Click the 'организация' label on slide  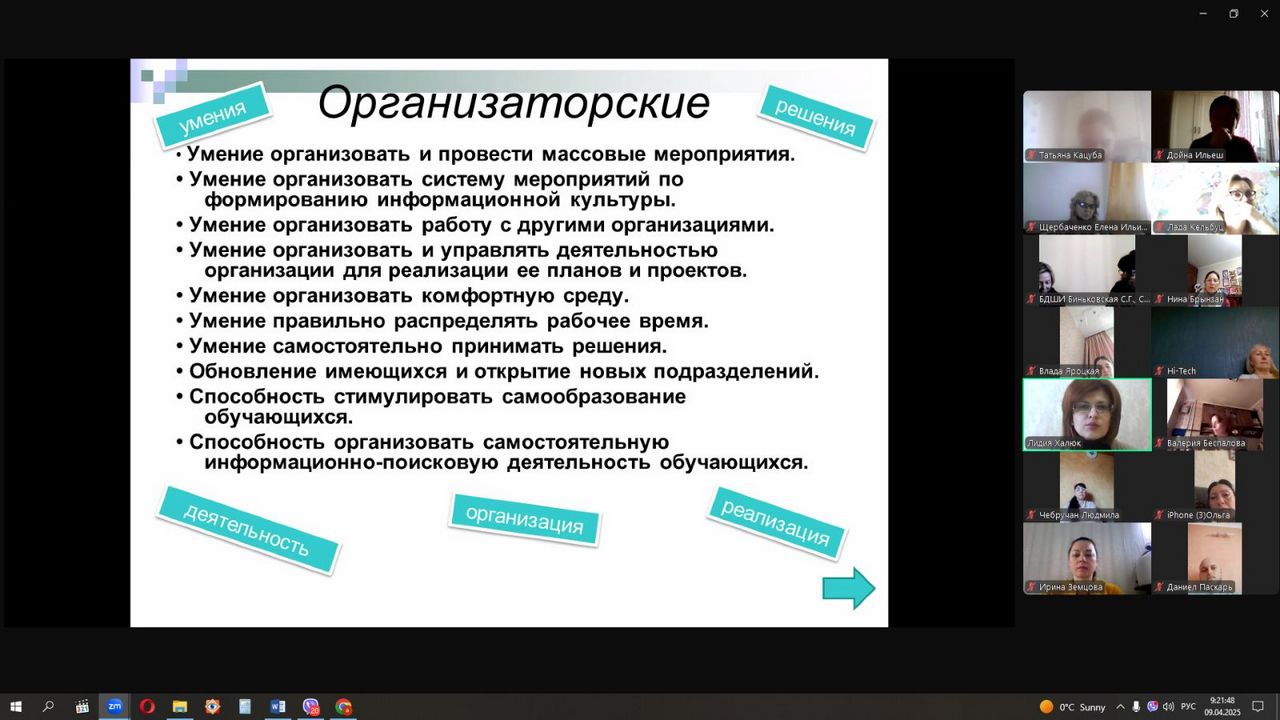coord(524,519)
